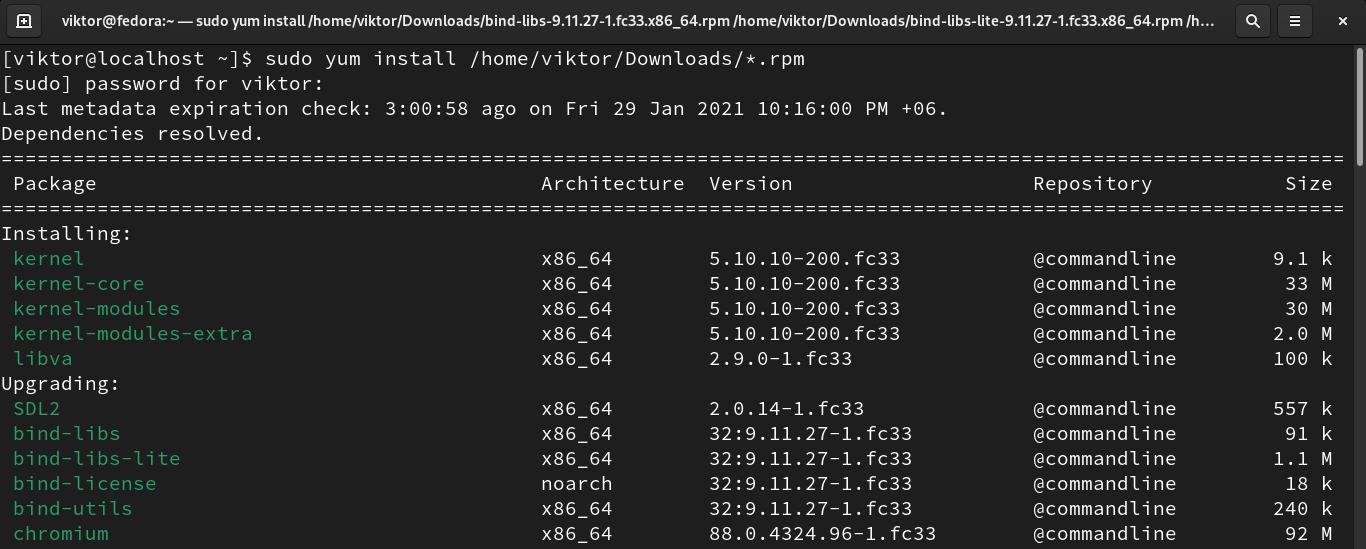Click the Architecture column header
Image resolution: width=1366 pixels, height=549 pixels.
click(x=612, y=183)
